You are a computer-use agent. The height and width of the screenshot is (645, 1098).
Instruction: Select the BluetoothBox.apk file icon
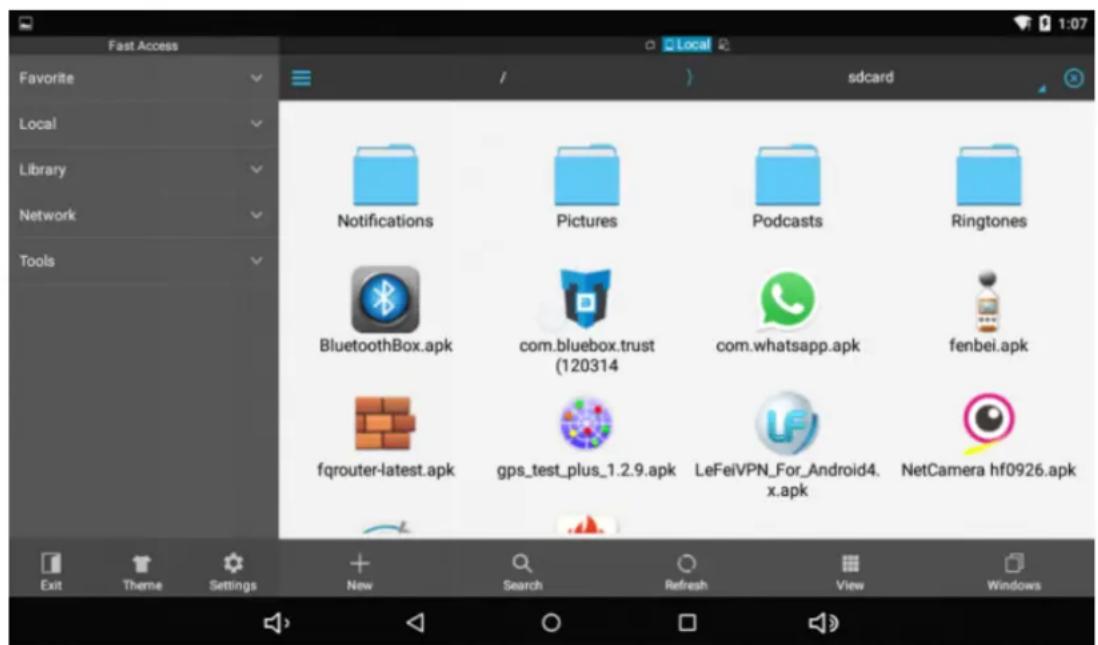pyautogui.click(x=385, y=299)
